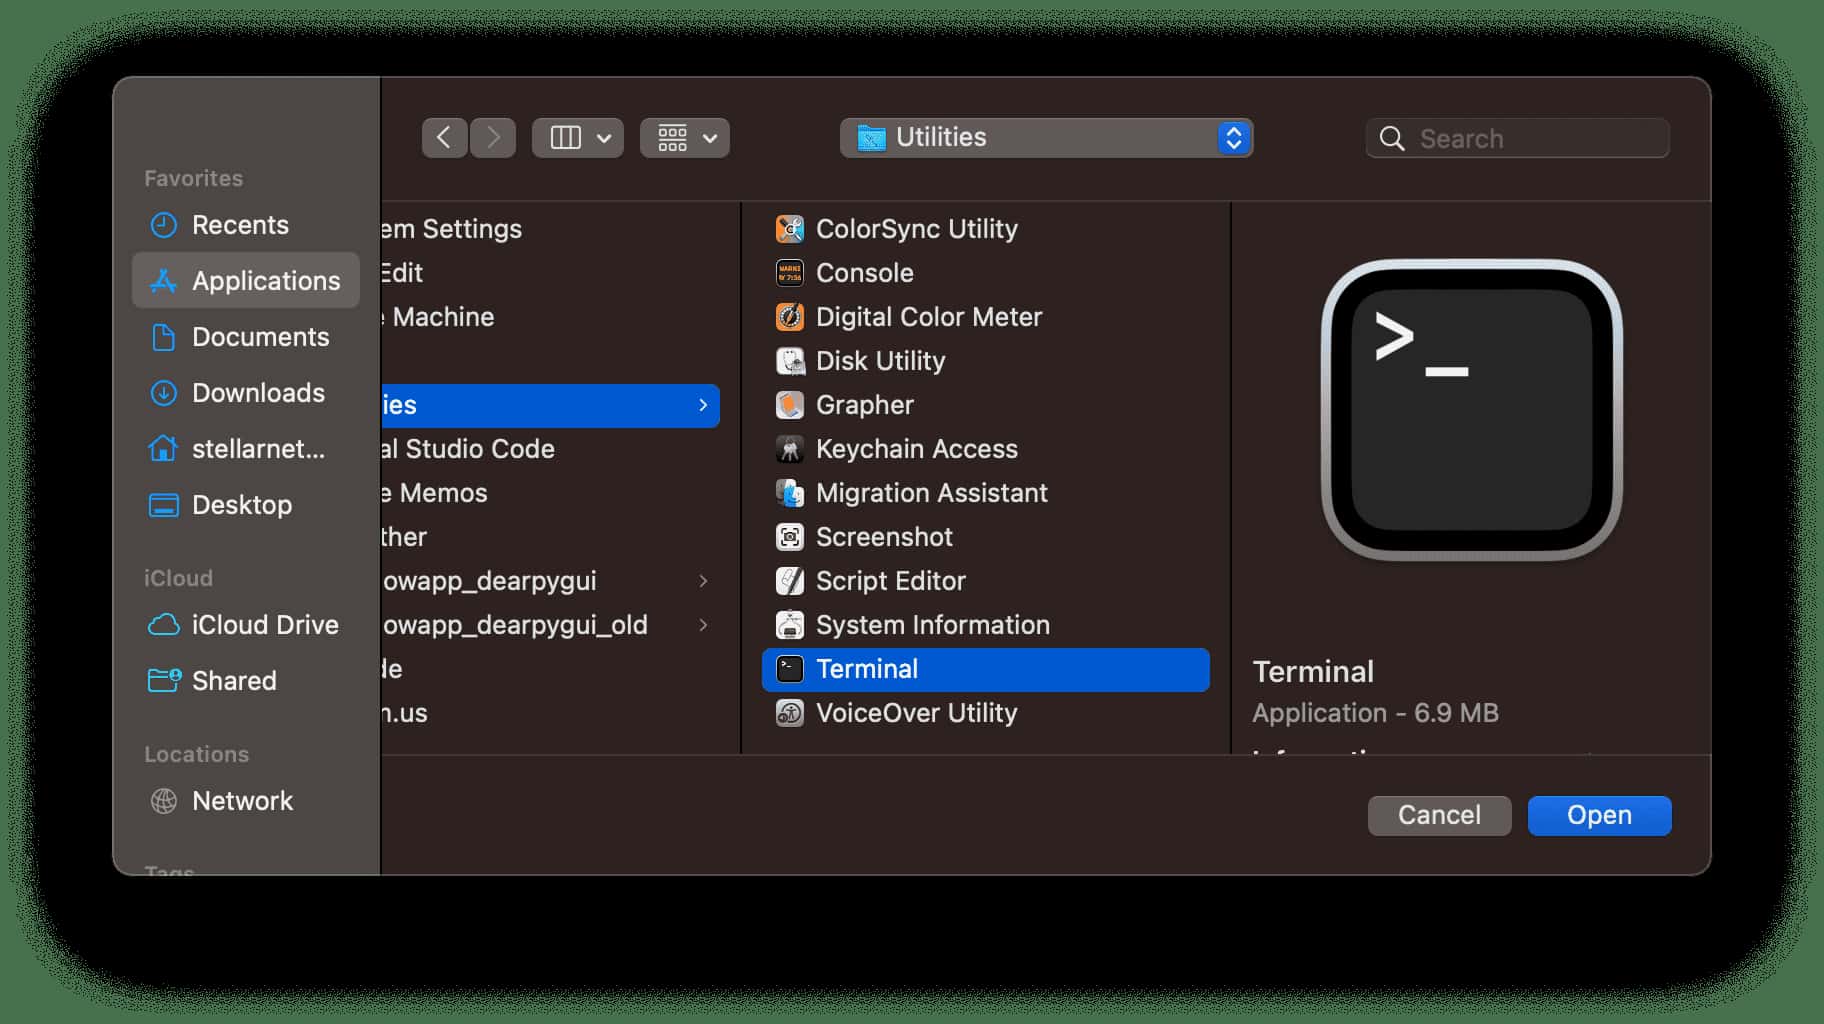The width and height of the screenshot is (1824, 1024).
Task: Select the Studio Code item in left column
Action: point(550,449)
